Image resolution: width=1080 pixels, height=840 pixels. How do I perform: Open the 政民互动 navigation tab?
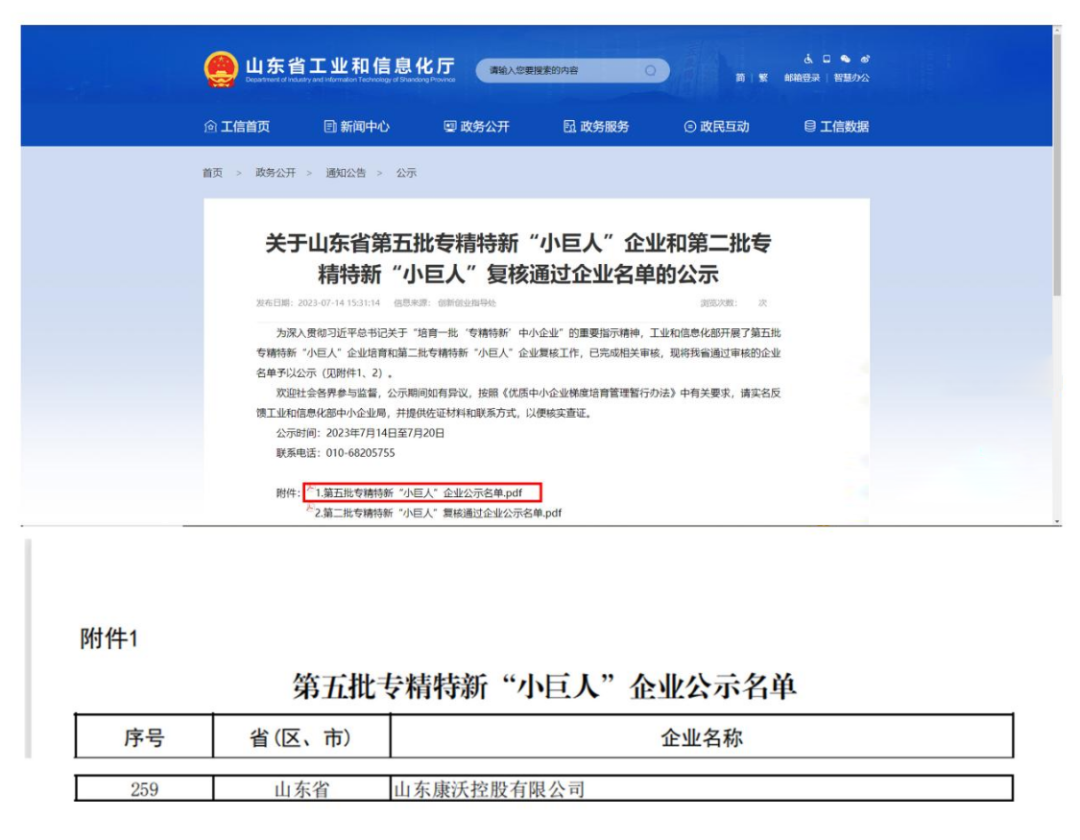pyautogui.click(x=716, y=127)
